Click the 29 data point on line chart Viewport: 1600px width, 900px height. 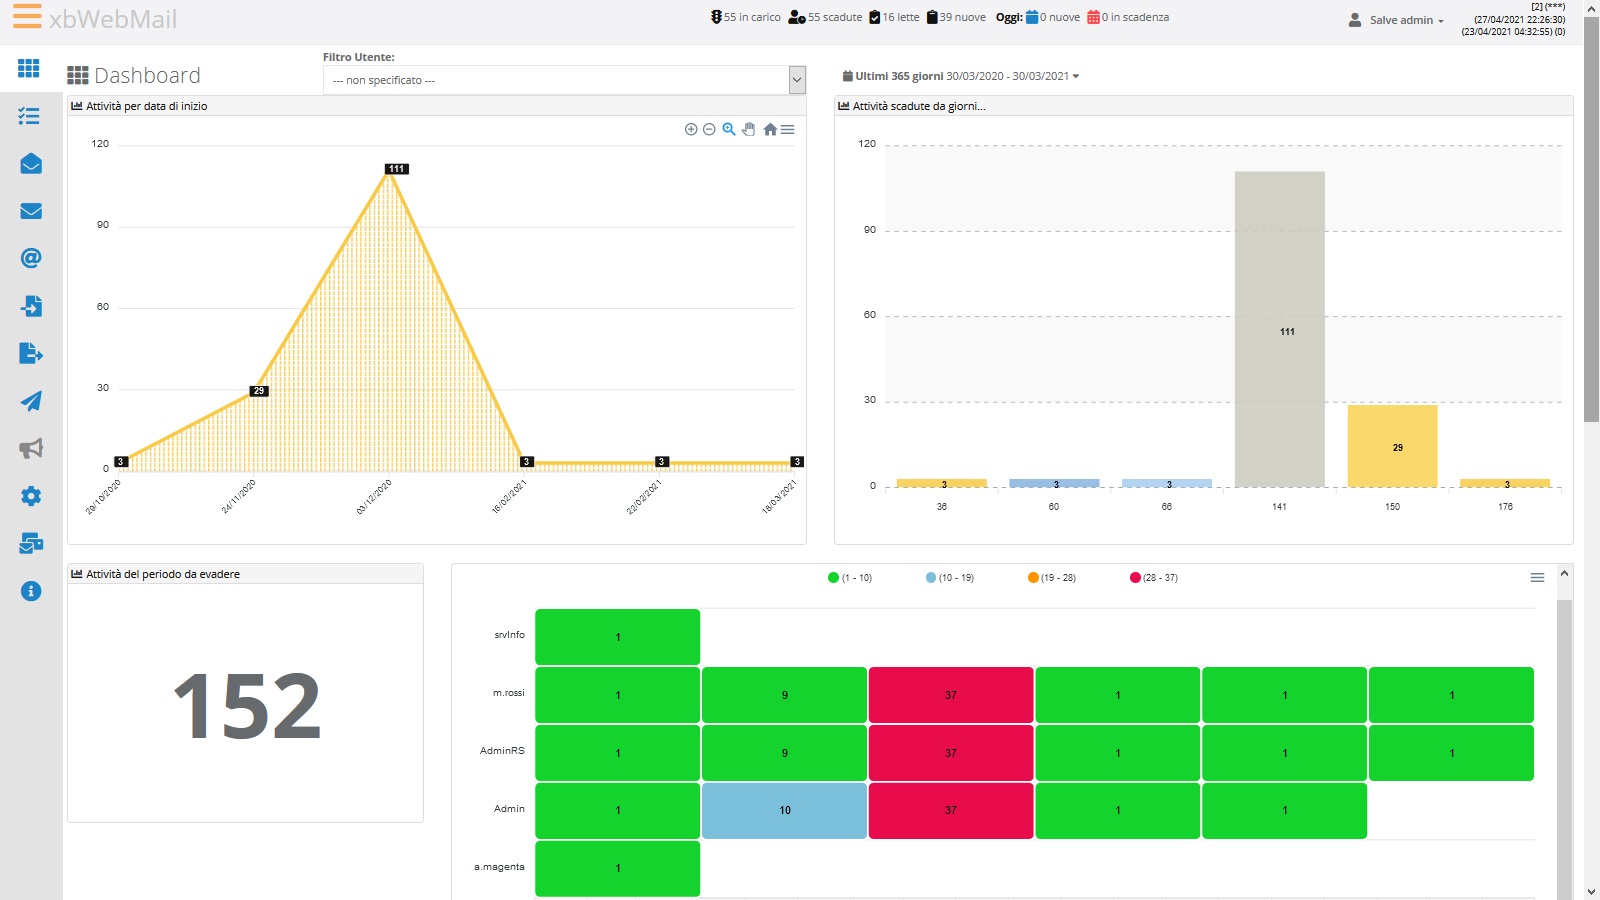(258, 392)
